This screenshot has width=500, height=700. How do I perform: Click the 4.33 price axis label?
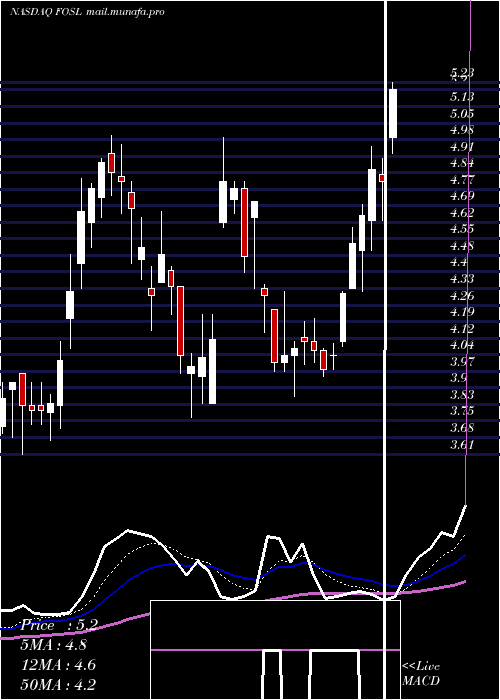[462, 279]
